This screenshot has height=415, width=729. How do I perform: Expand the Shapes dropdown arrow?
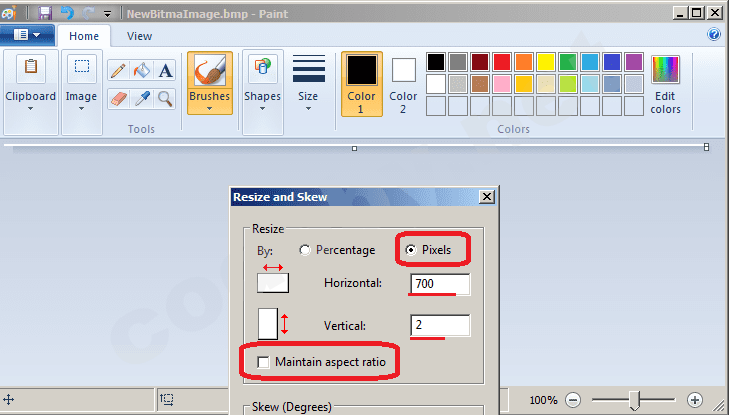pyautogui.click(x=263, y=109)
